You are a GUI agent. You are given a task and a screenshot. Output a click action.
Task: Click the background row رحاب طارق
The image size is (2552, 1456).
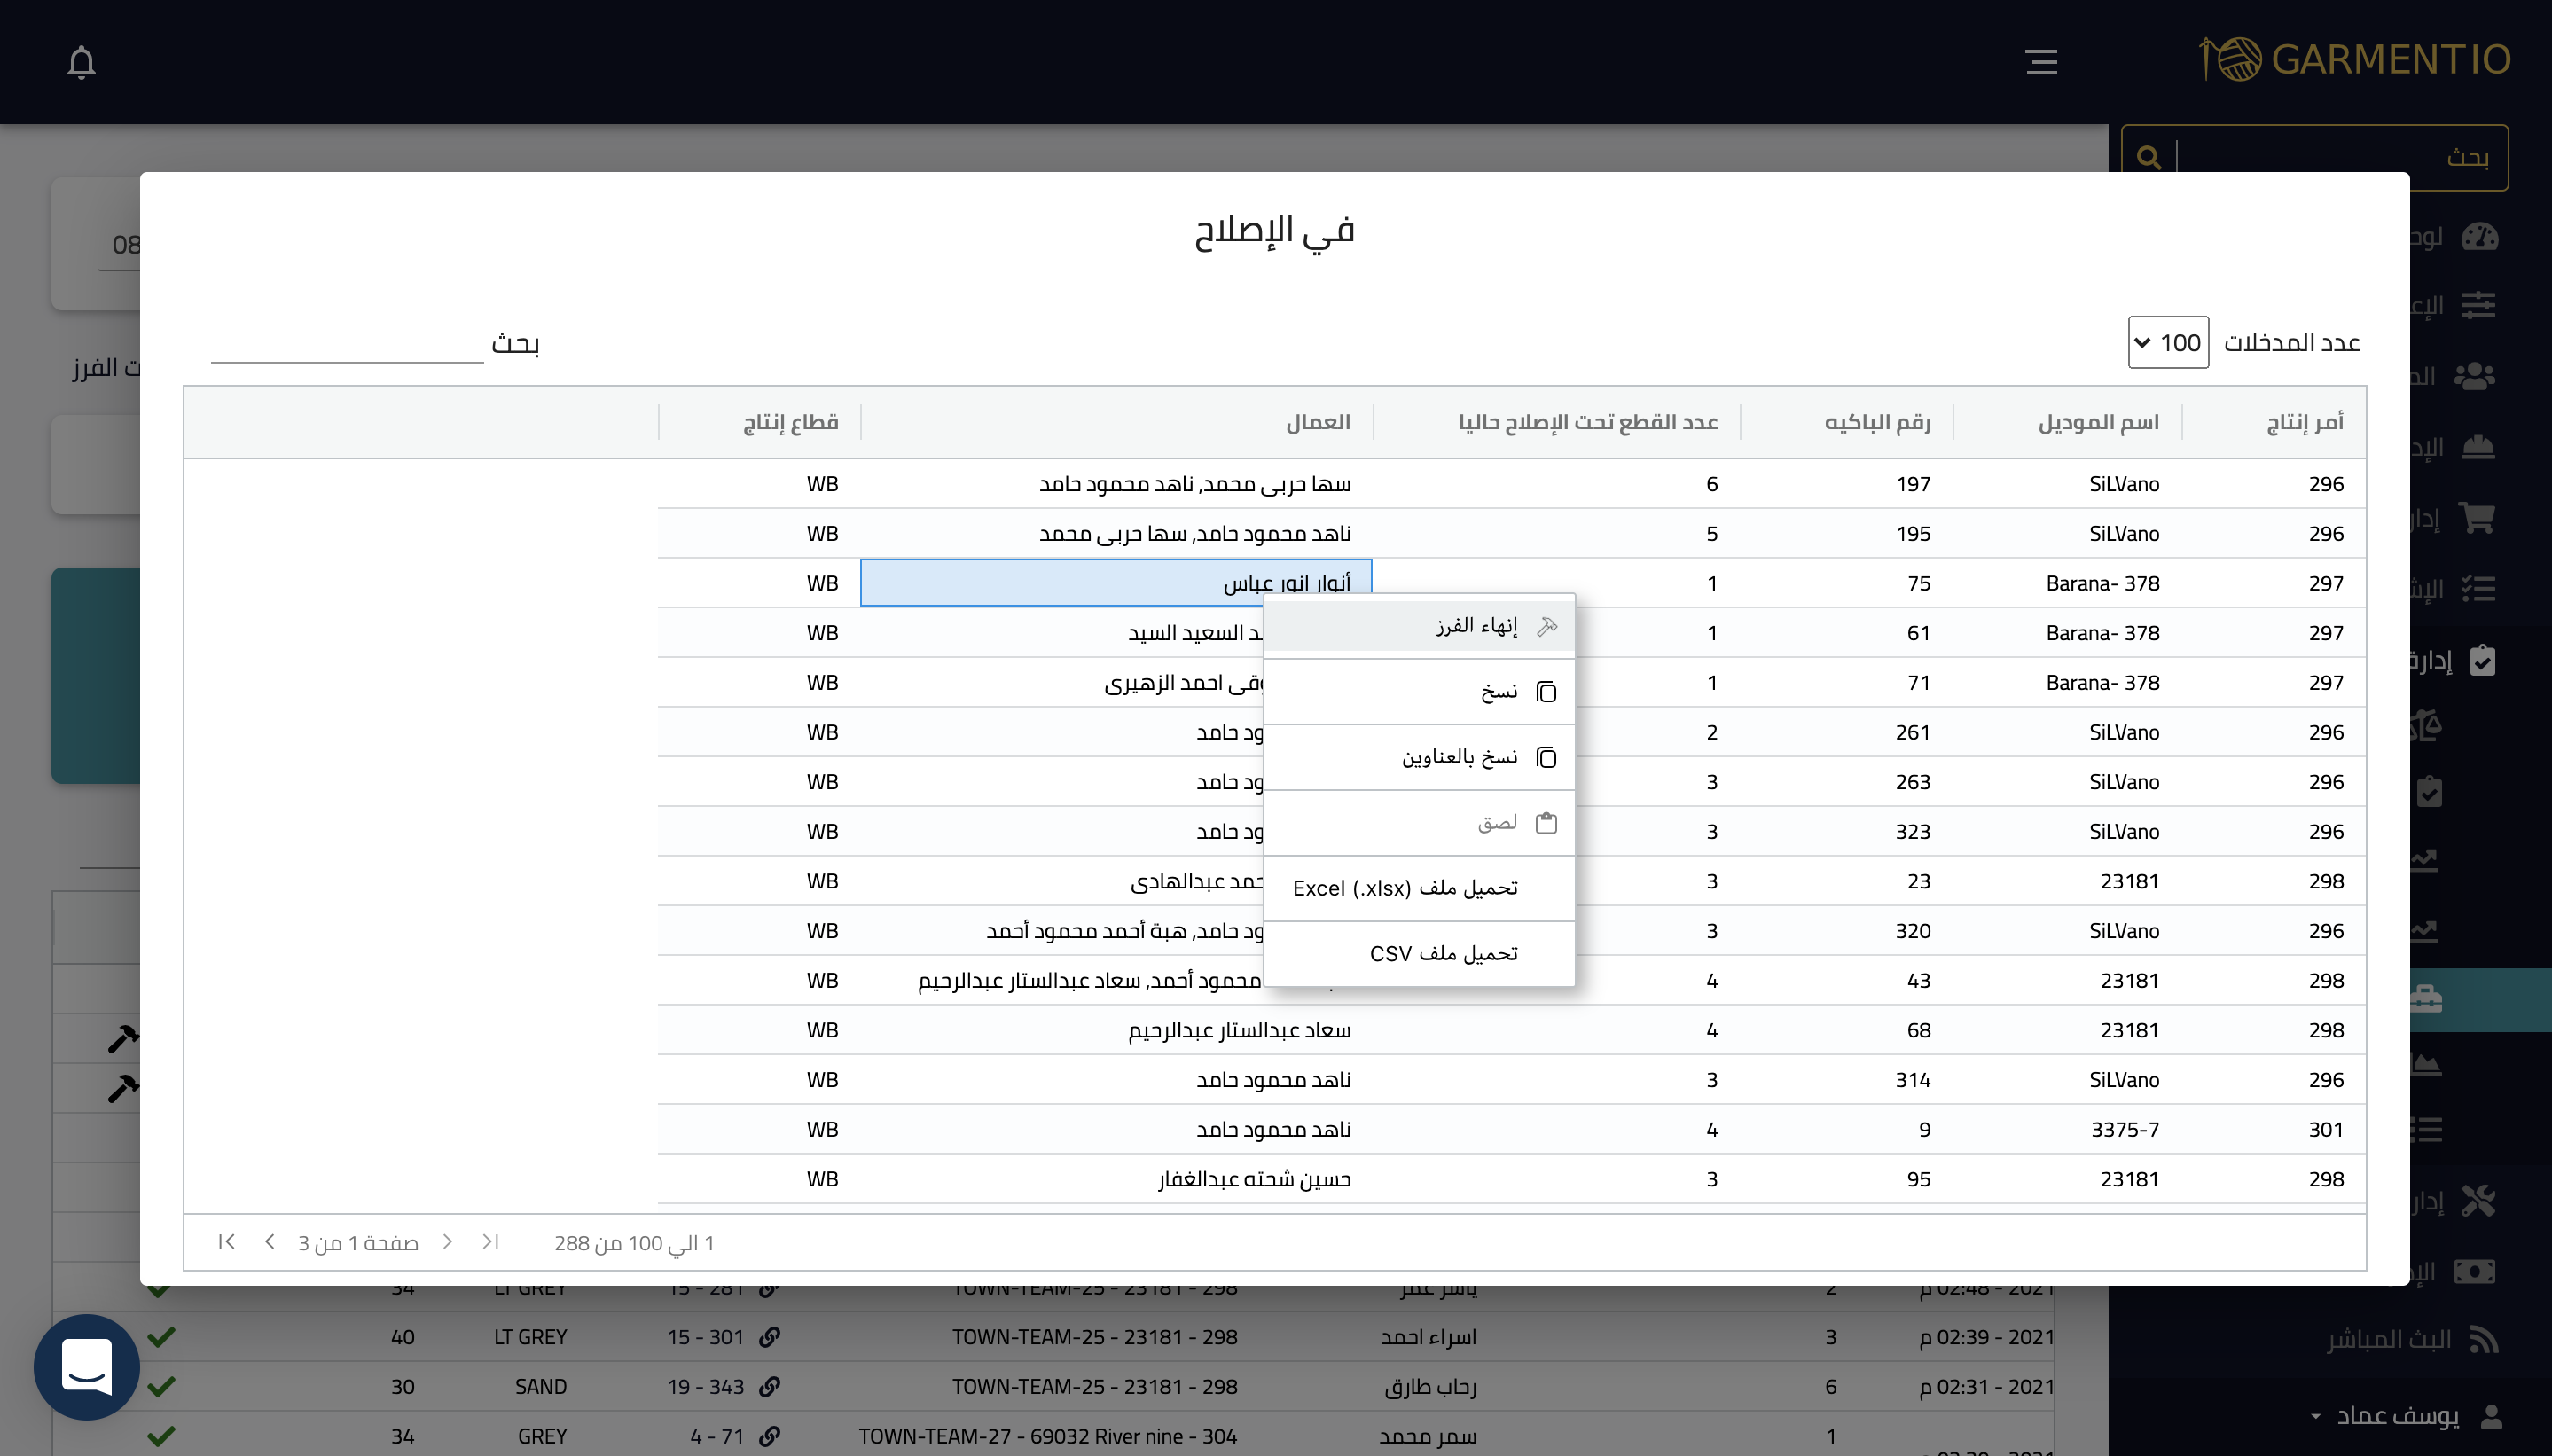click(1431, 1387)
